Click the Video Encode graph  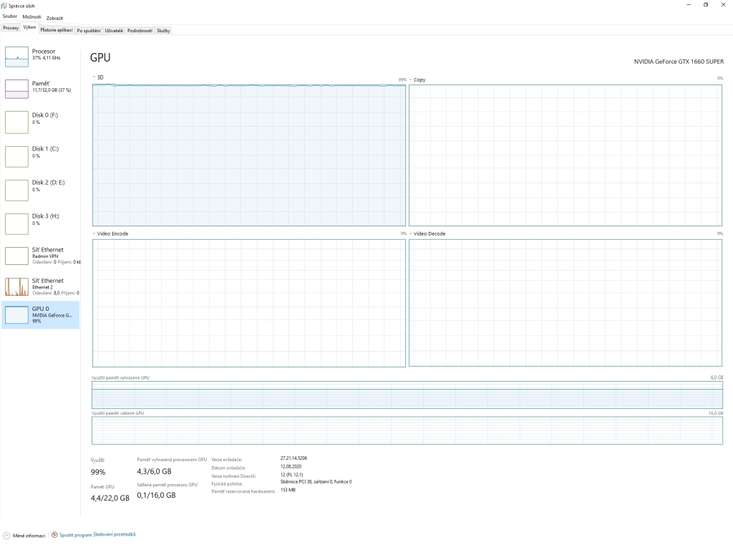click(249, 303)
